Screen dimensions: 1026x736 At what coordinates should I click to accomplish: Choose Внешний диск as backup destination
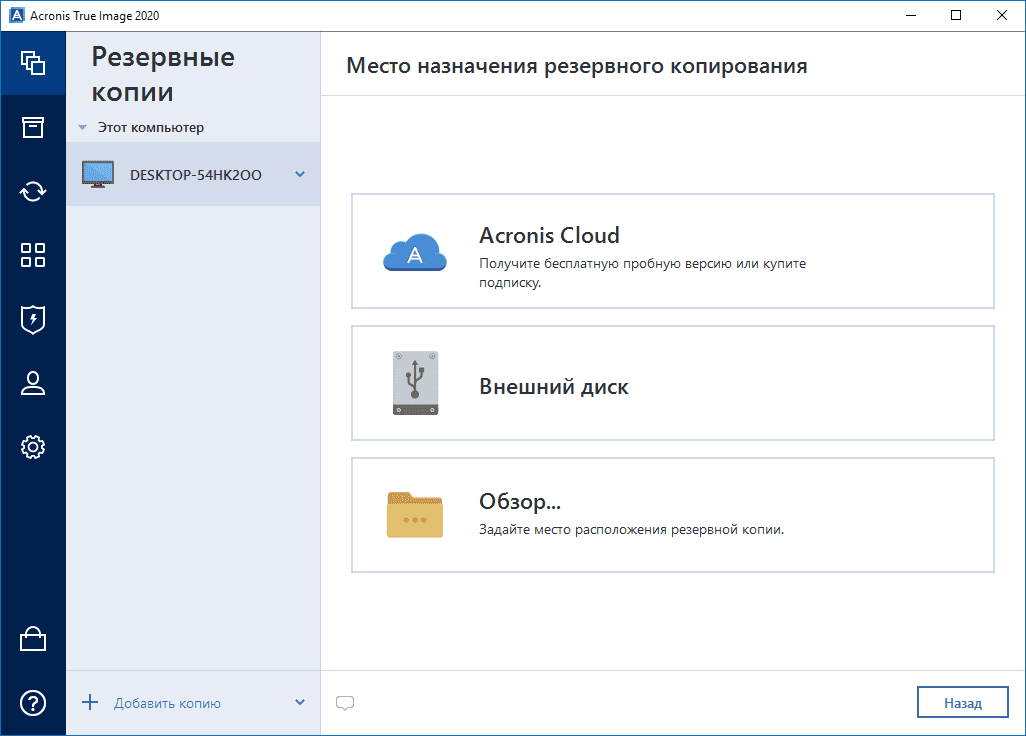(672, 384)
